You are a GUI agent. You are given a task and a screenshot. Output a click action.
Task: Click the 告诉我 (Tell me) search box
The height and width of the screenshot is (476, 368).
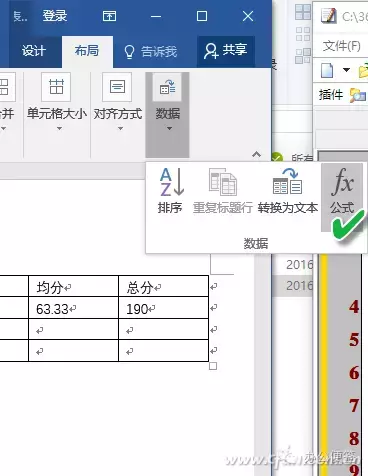point(150,52)
